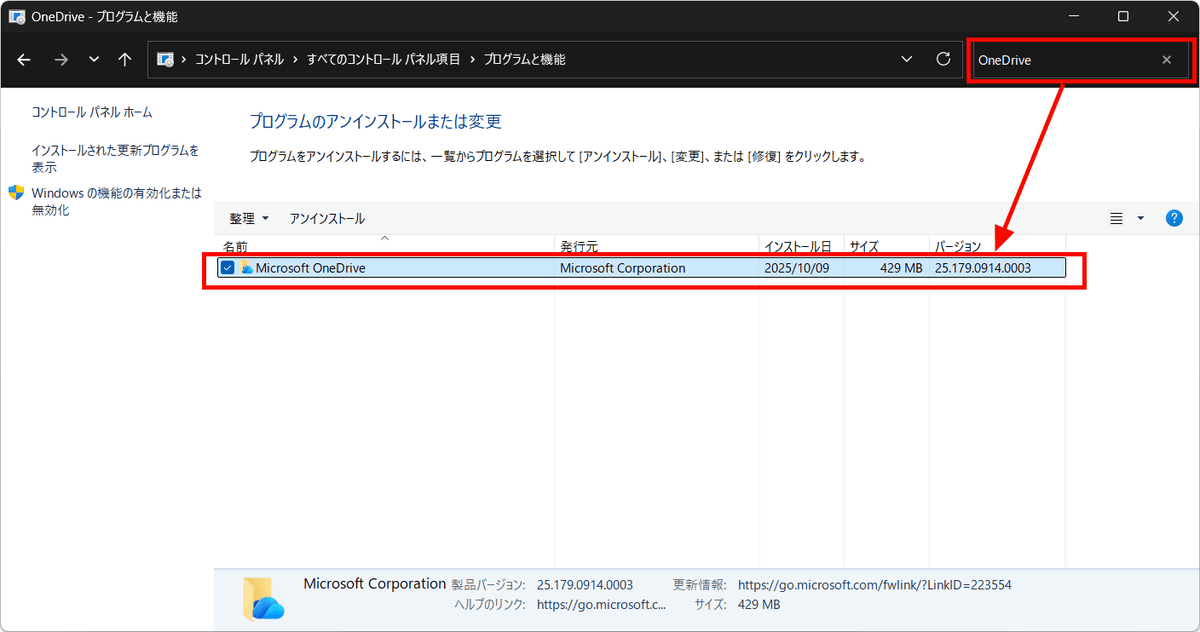Expand the address bar history dropdown
Viewport: 1200px width, 632px height.
907,60
